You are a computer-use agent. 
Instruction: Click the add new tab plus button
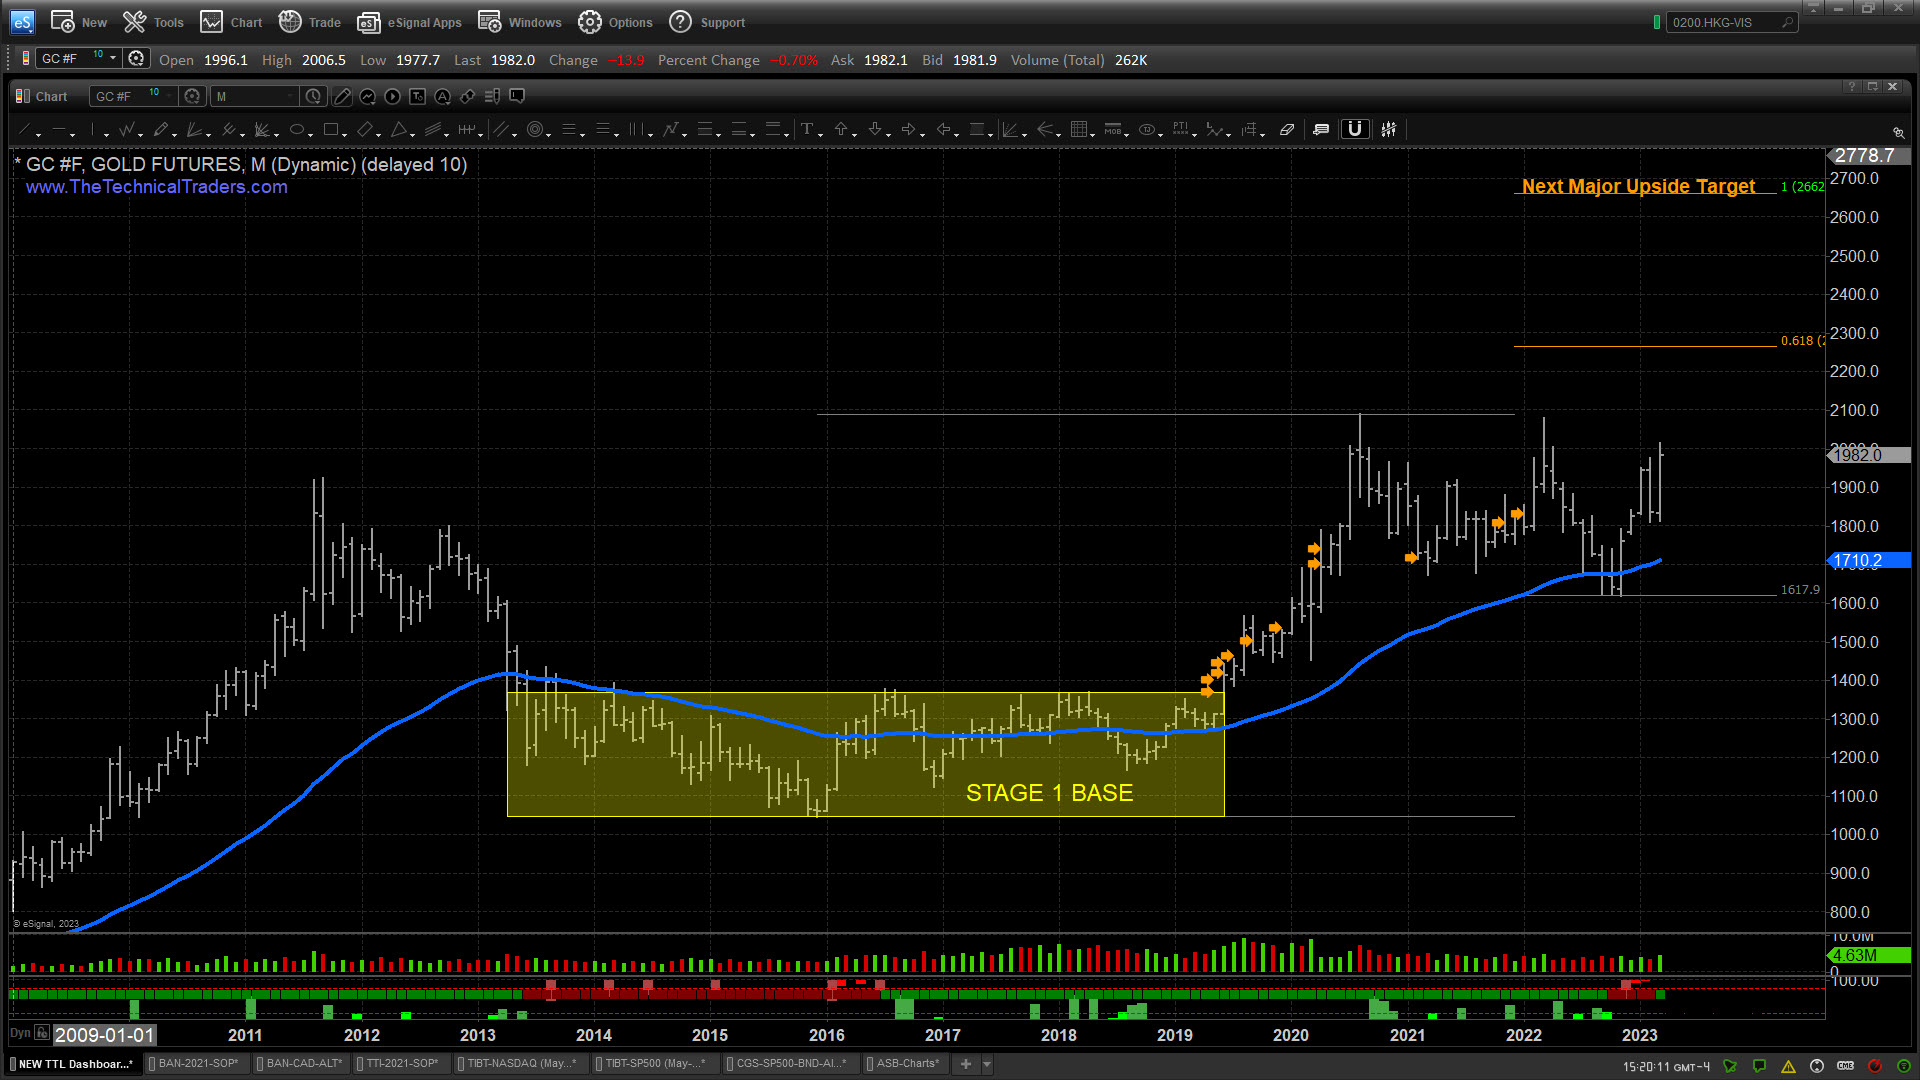coord(965,1064)
